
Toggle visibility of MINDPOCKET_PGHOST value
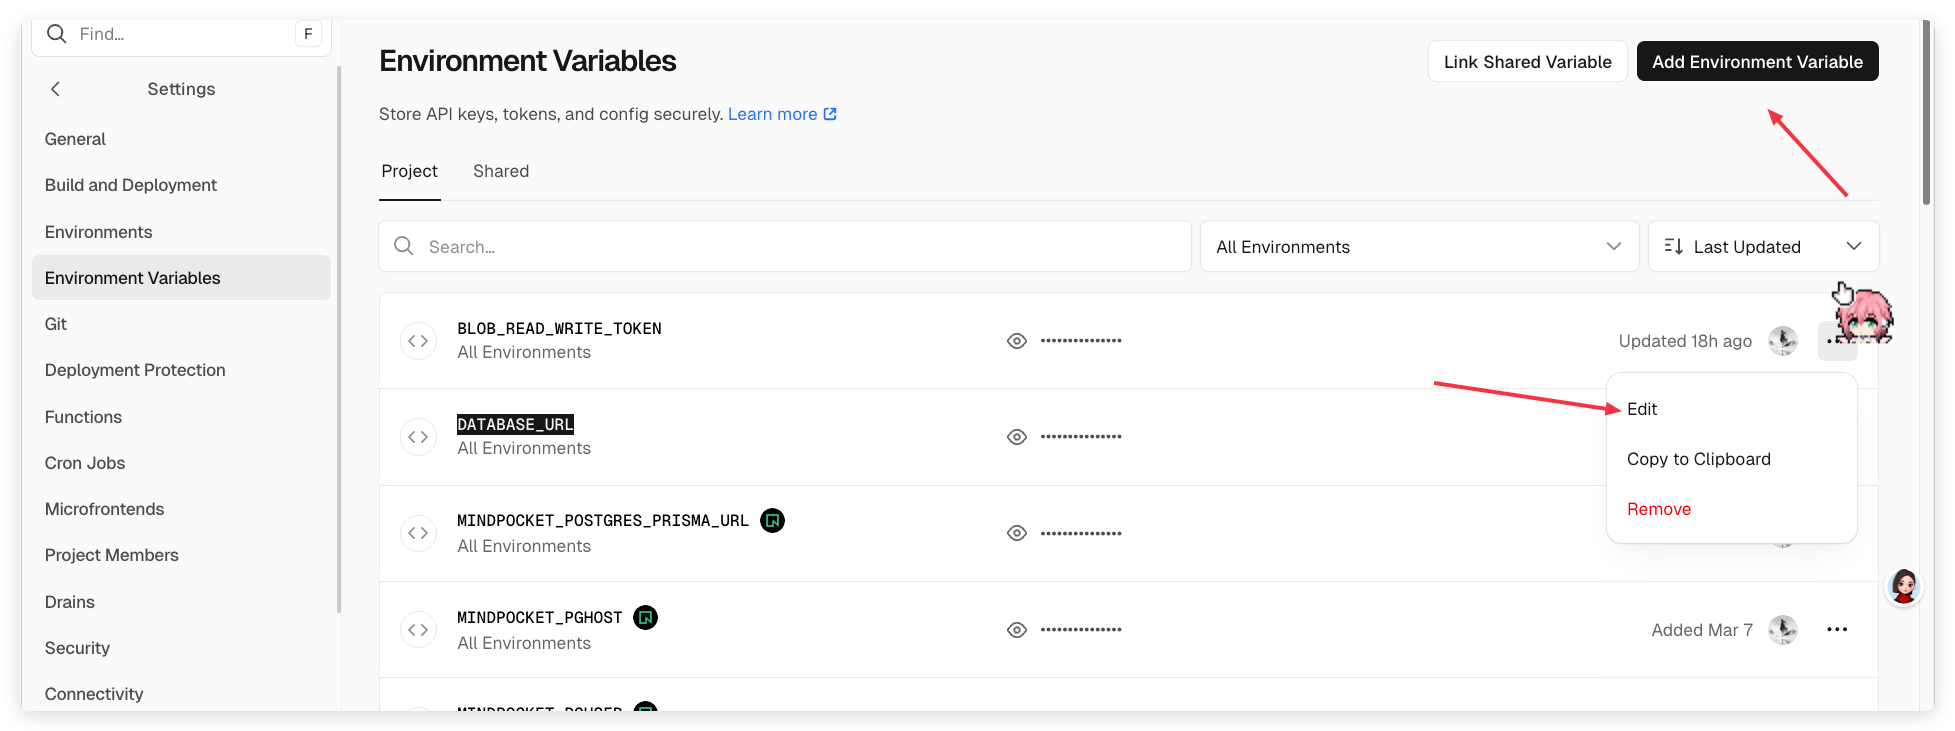(x=1017, y=630)
